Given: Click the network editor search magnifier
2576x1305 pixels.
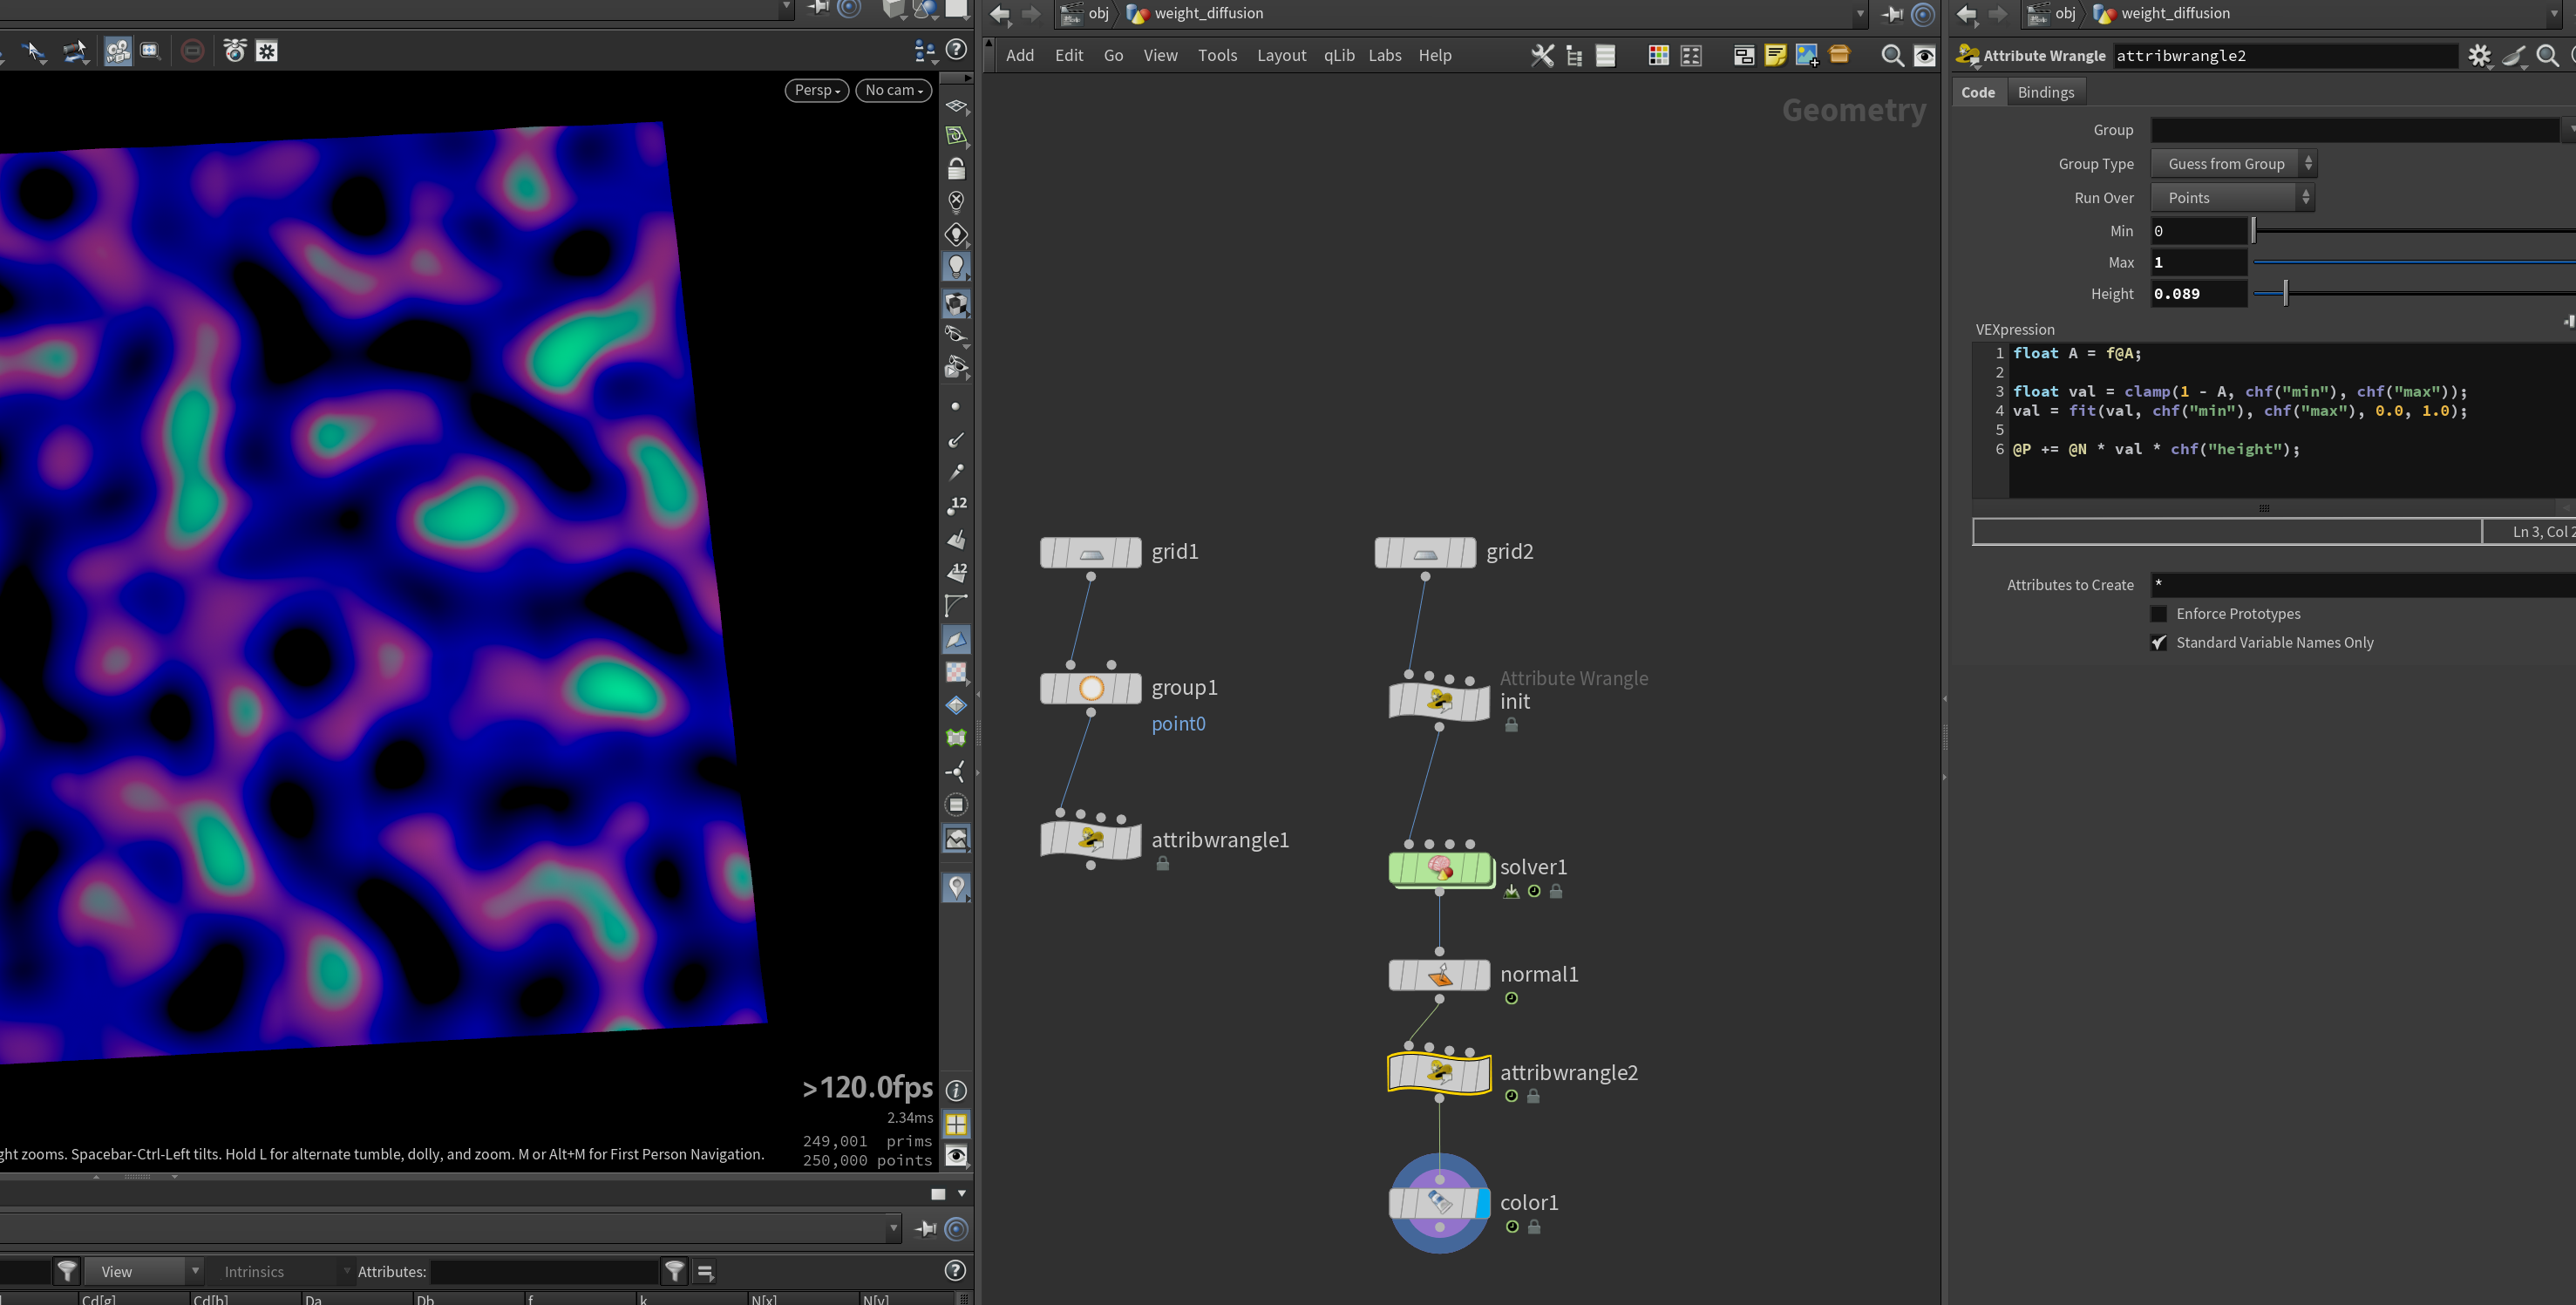Looking at the screenshot, I should (1892, 56).
